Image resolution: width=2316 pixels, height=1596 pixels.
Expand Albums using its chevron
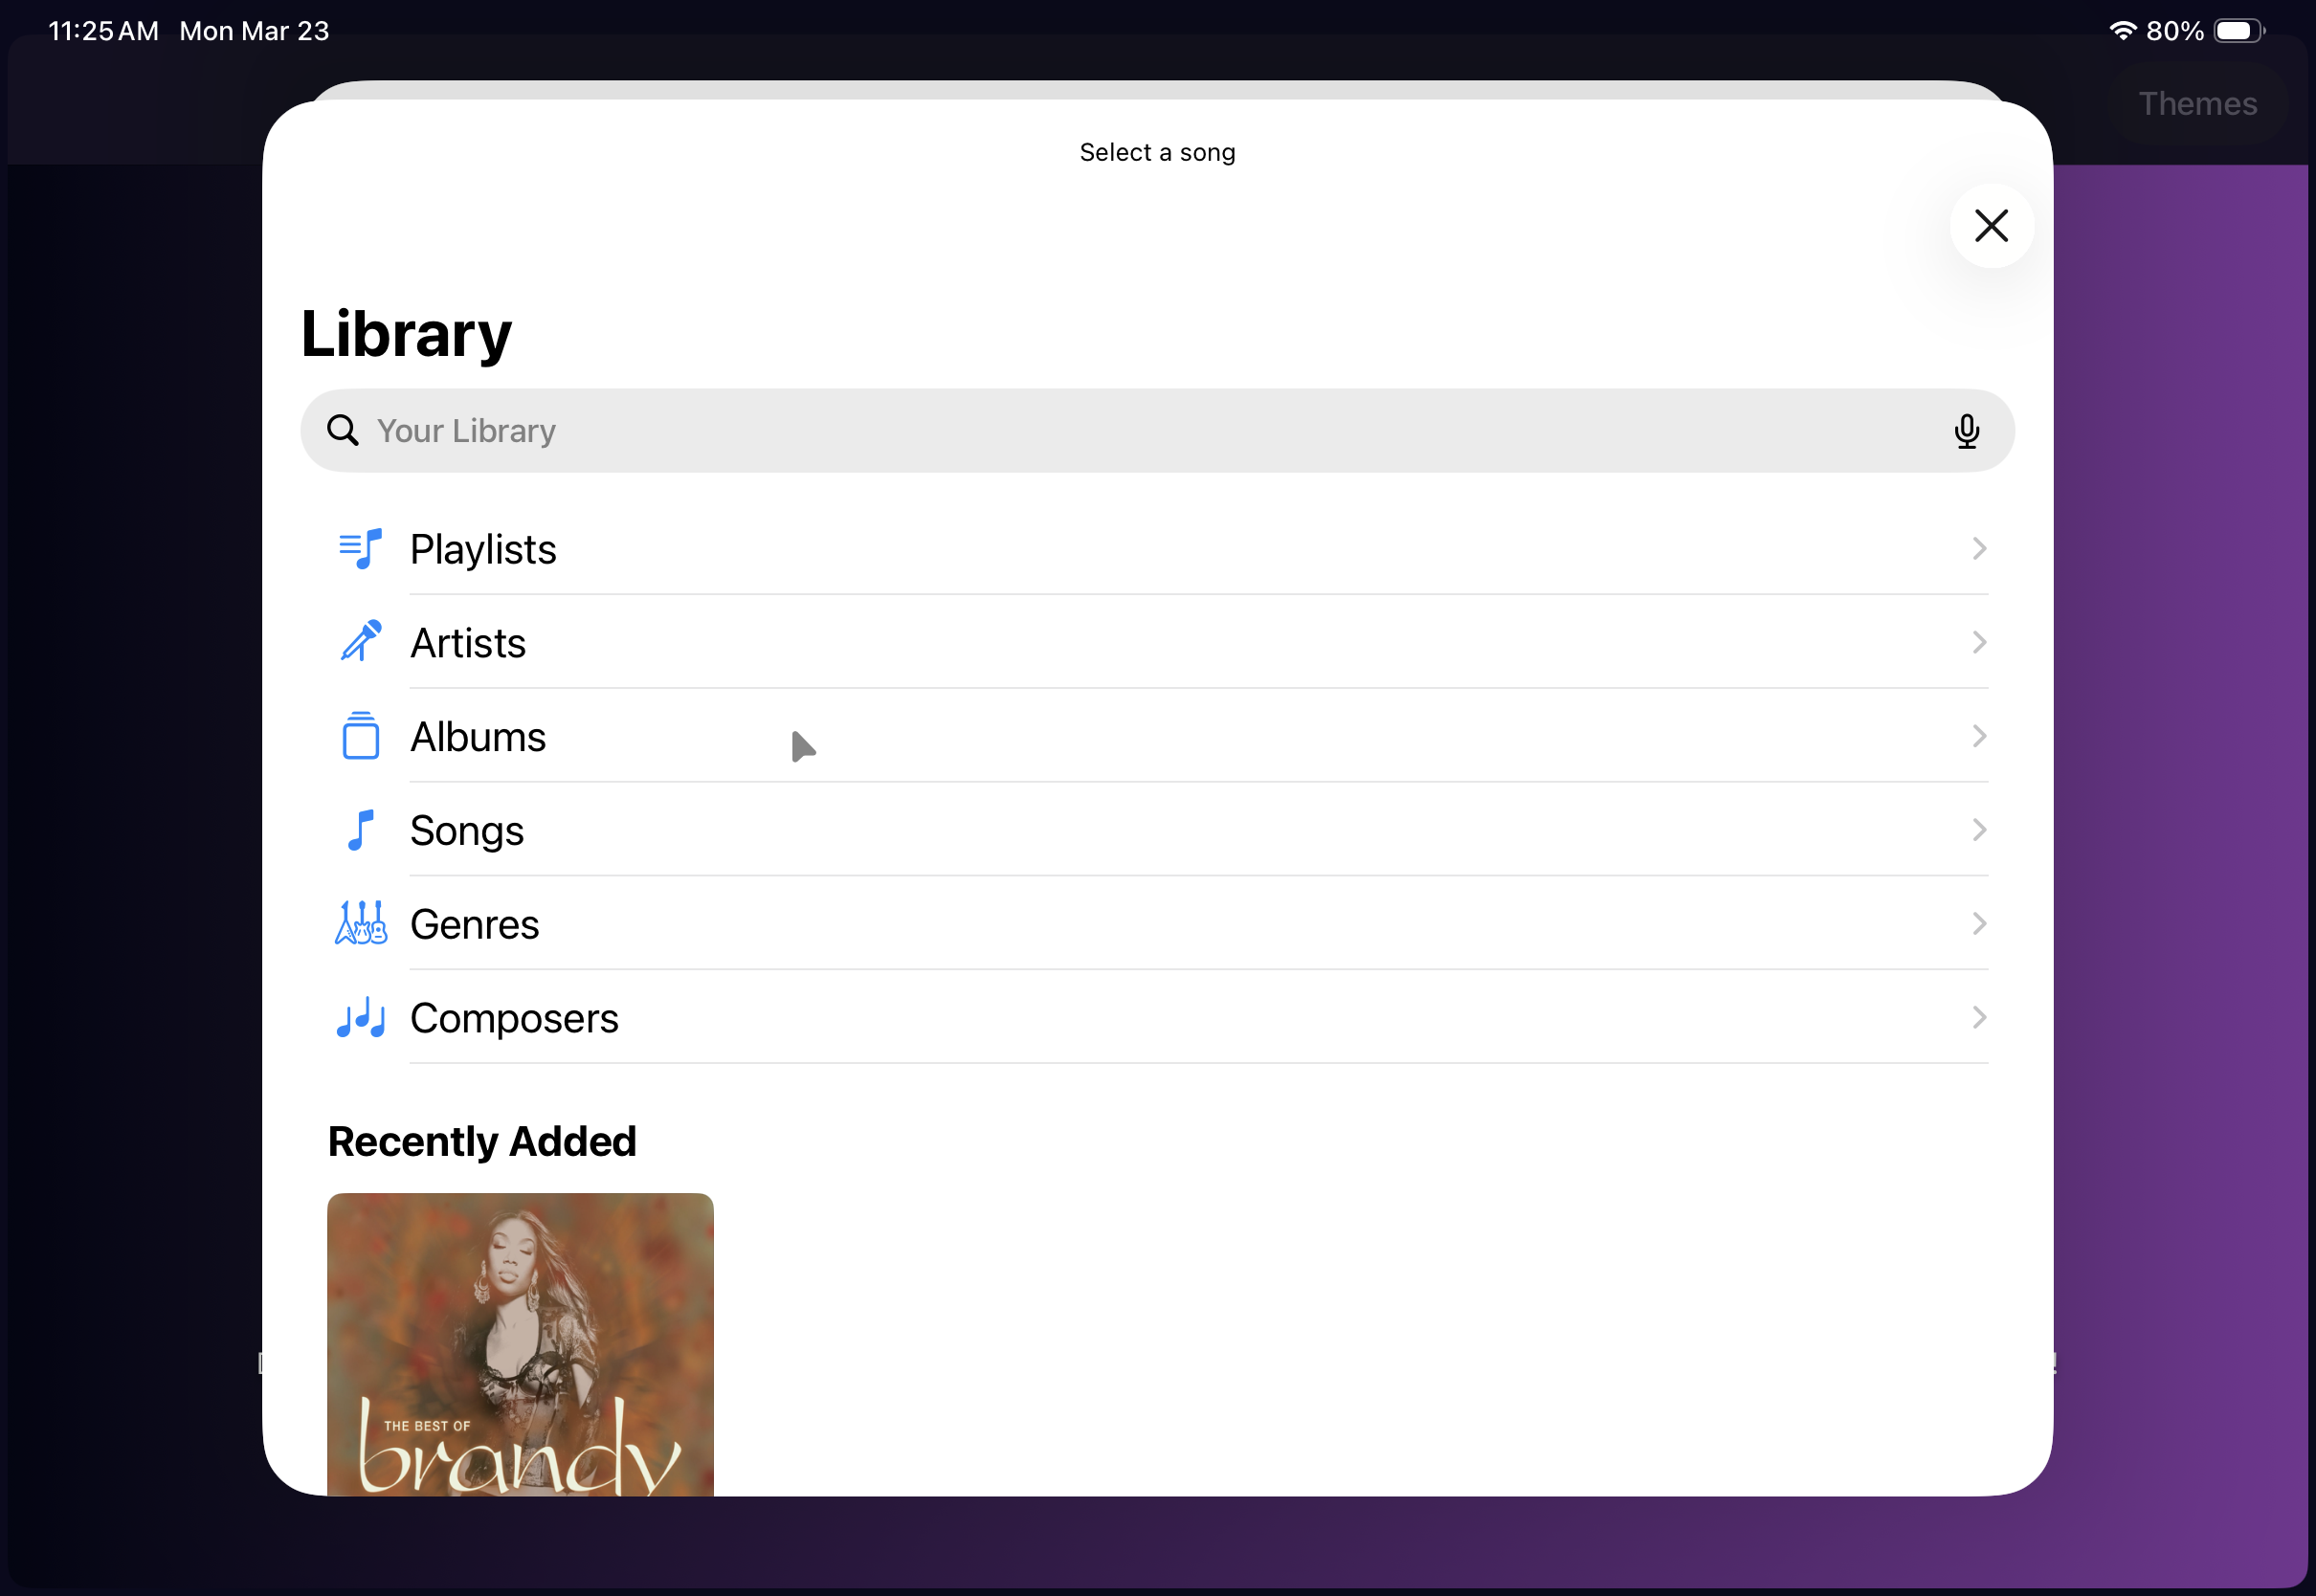[1978, 736]
